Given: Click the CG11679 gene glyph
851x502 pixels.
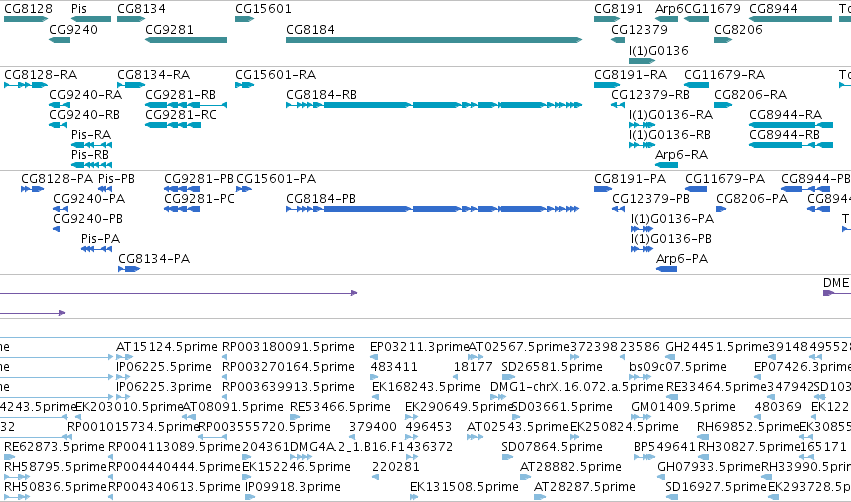Looking at the screenshot, I should point(696,19).
